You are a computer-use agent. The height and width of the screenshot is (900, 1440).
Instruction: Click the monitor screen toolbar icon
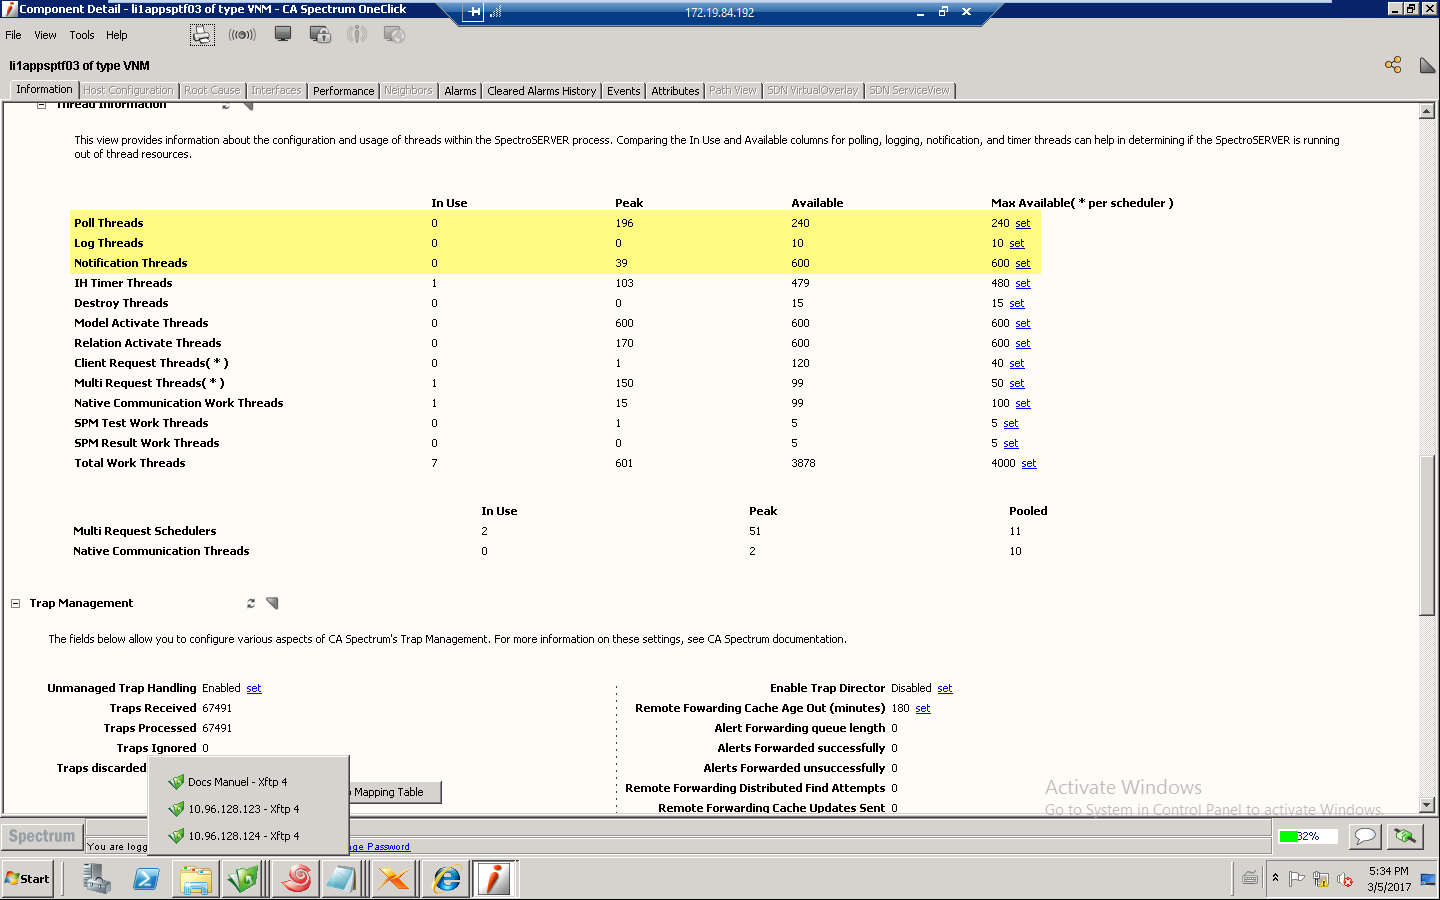click(283, 35)
